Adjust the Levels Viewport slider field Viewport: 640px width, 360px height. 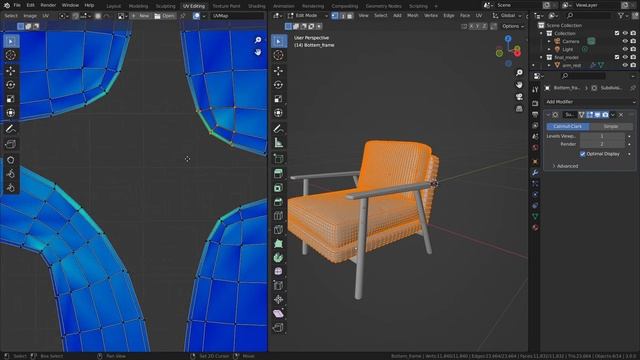602,136
